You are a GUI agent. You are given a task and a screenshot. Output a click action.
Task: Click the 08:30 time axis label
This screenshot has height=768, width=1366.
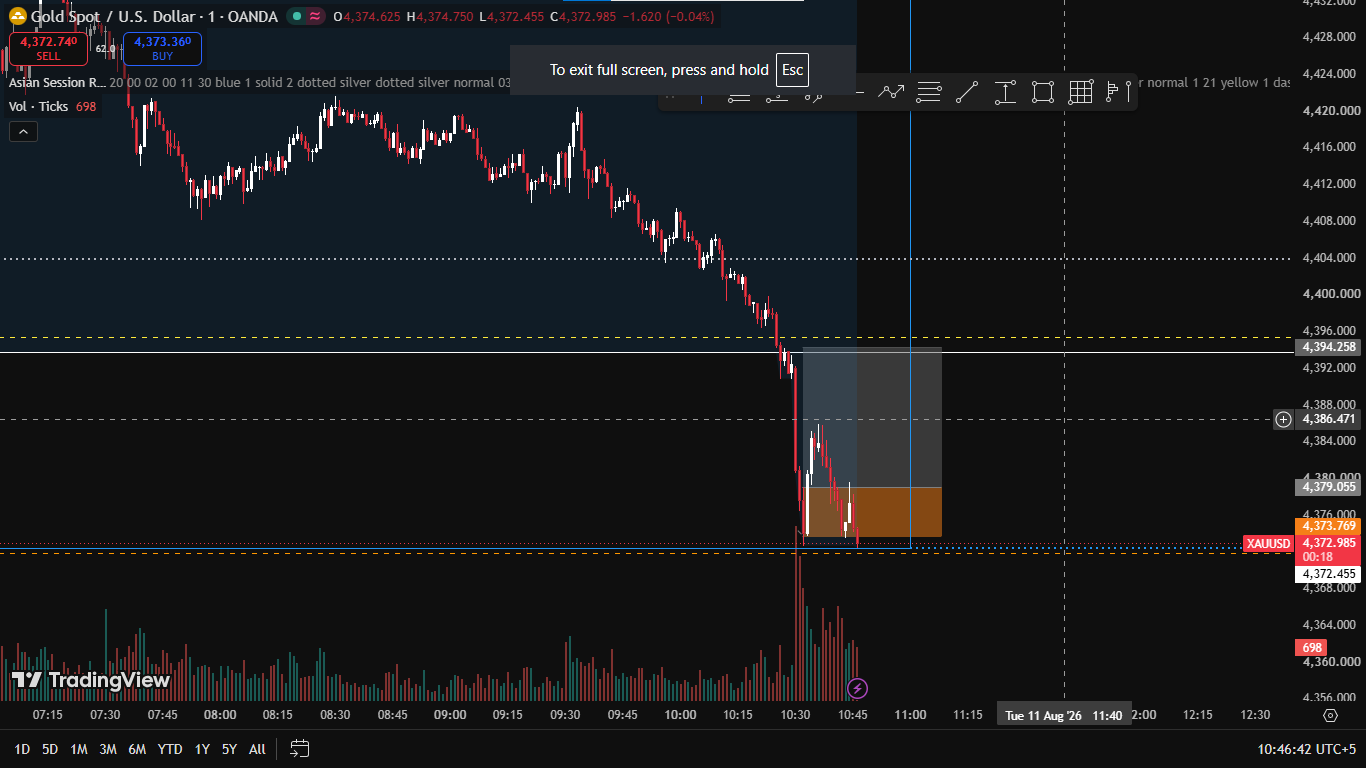click(335, 715)
